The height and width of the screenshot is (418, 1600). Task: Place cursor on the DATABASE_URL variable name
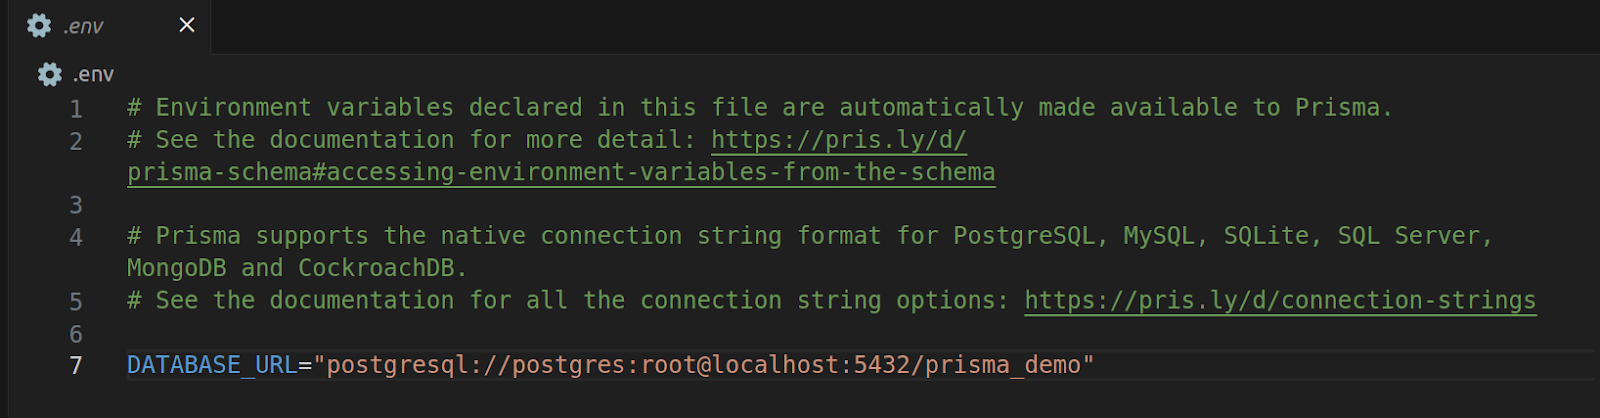click(x=211, y=365)
